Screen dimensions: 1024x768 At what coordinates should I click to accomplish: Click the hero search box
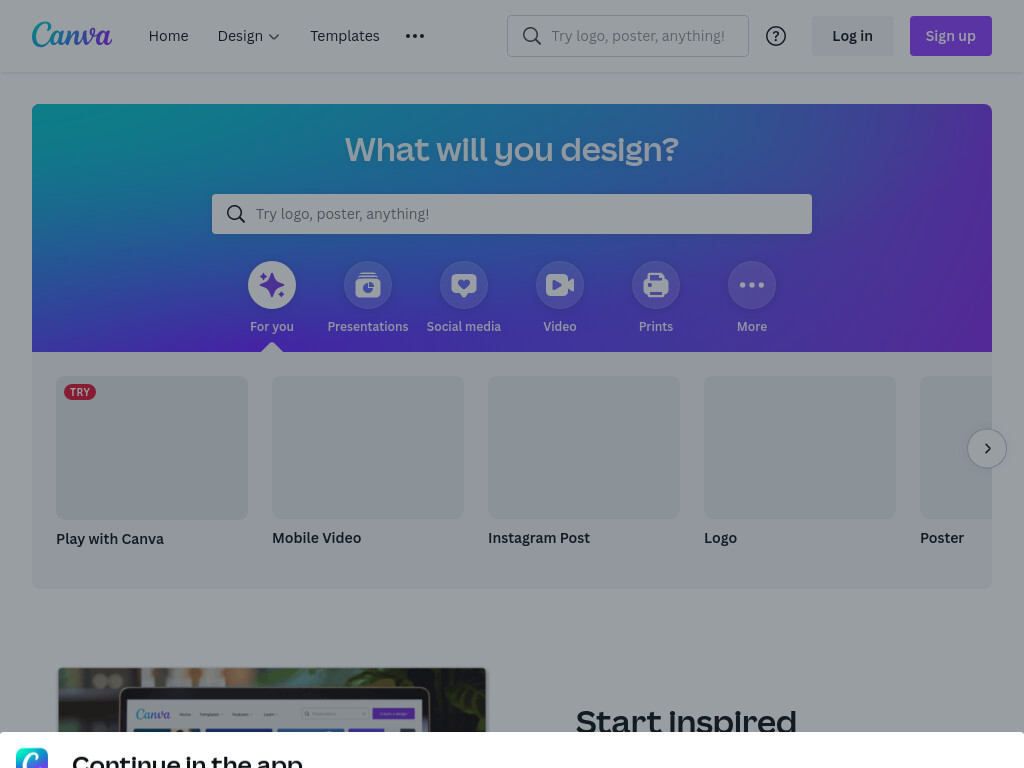511,214
